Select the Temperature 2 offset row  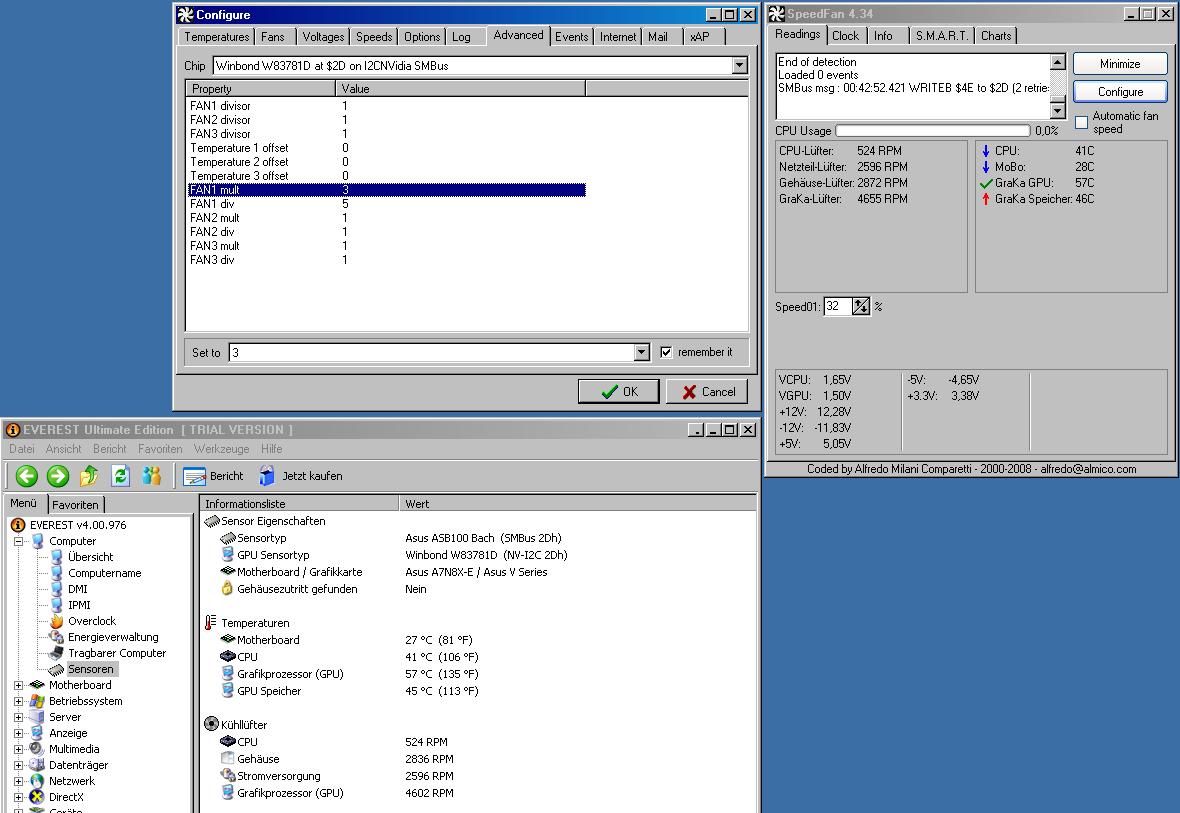tap(387, 162)
